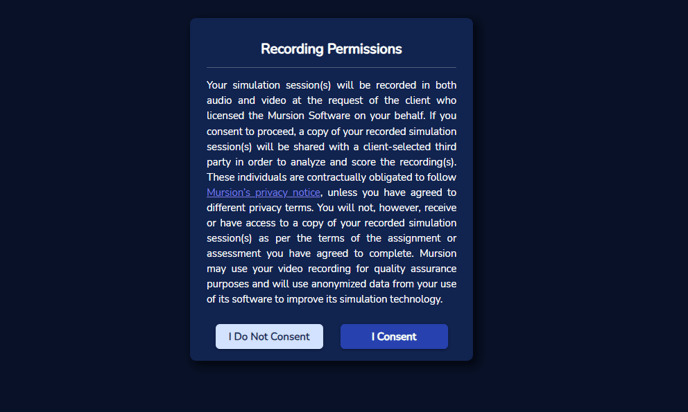
Task: Click the words "Mursion Software" in the paragraph
Action: tap(309, 116)
